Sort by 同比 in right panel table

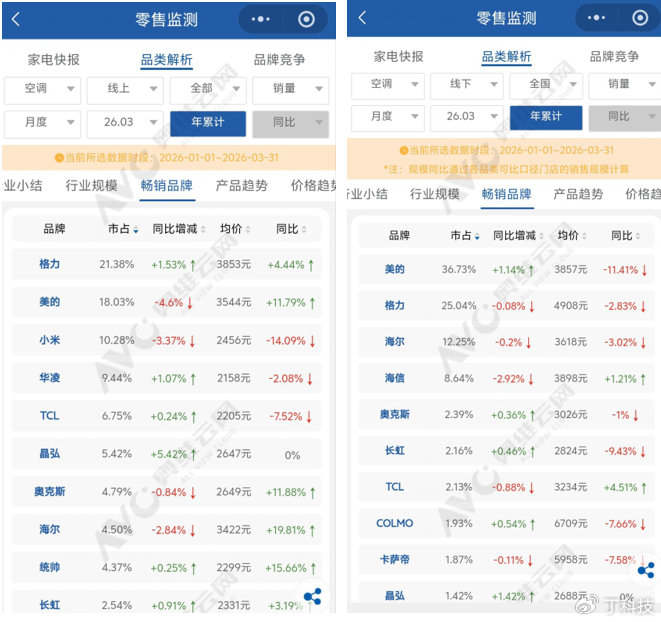pos(626,235)
